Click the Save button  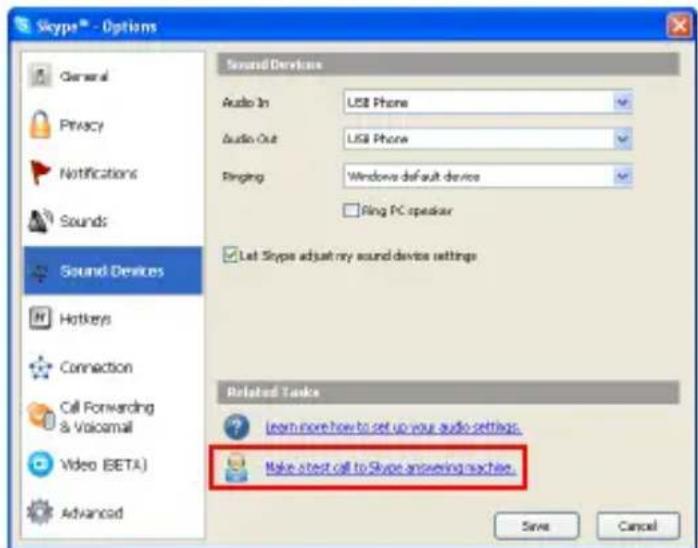click(536, 526)
